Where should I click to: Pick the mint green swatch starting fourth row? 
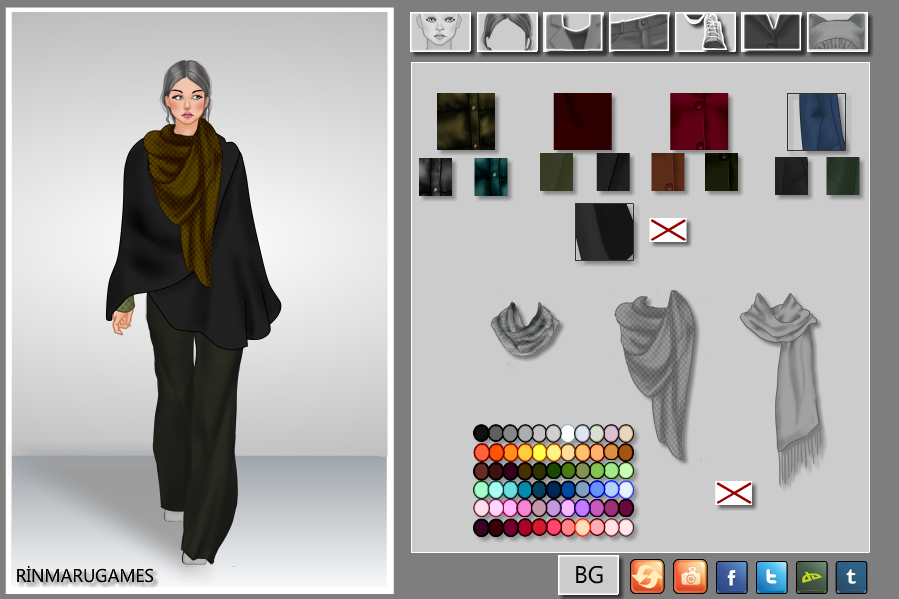482,490
